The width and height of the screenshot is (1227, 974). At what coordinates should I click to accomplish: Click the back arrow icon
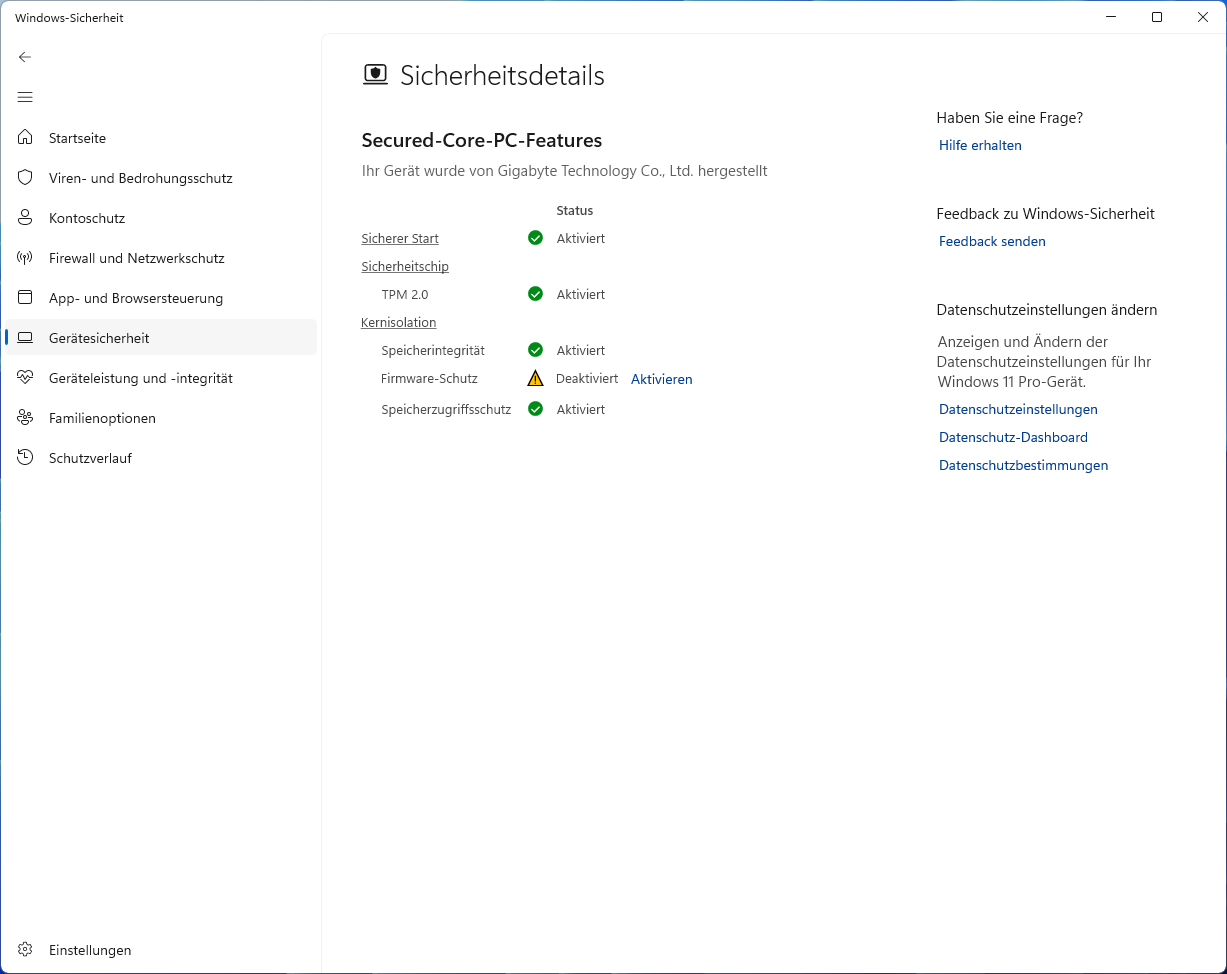pos(25,57)
